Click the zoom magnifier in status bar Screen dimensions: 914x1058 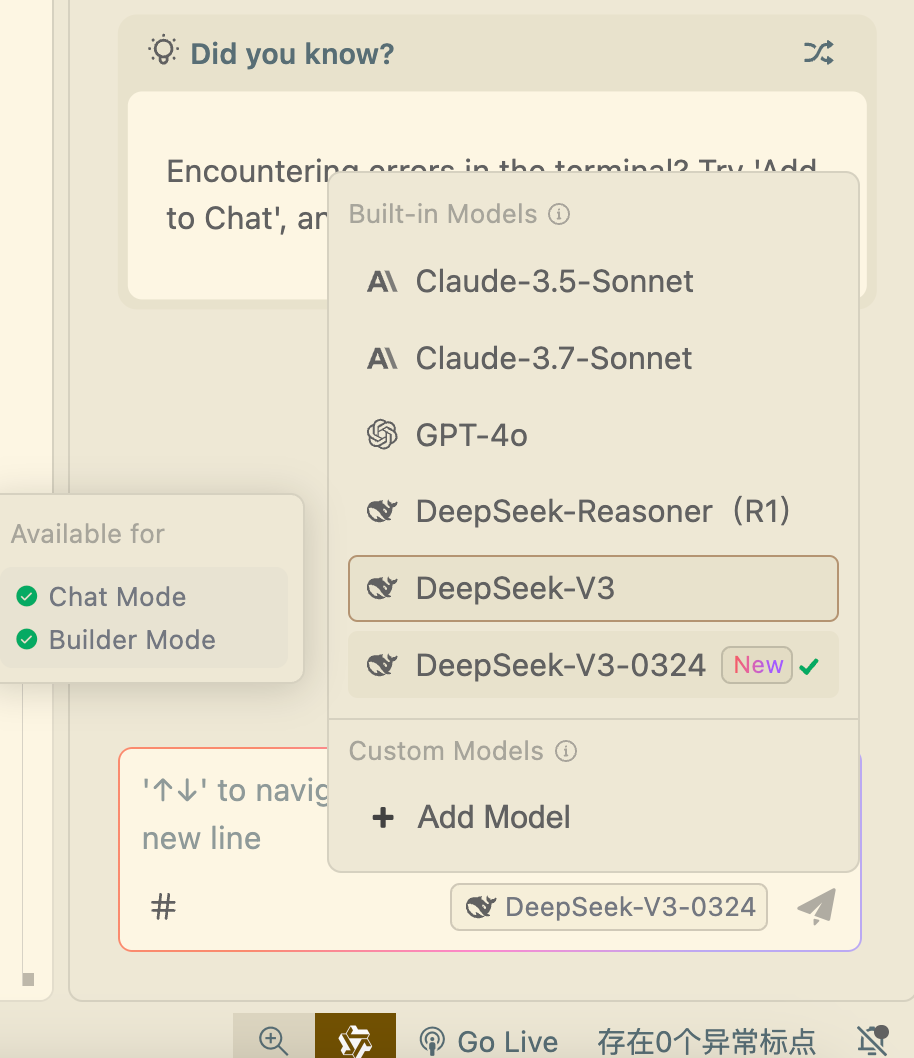[273, 1040]
